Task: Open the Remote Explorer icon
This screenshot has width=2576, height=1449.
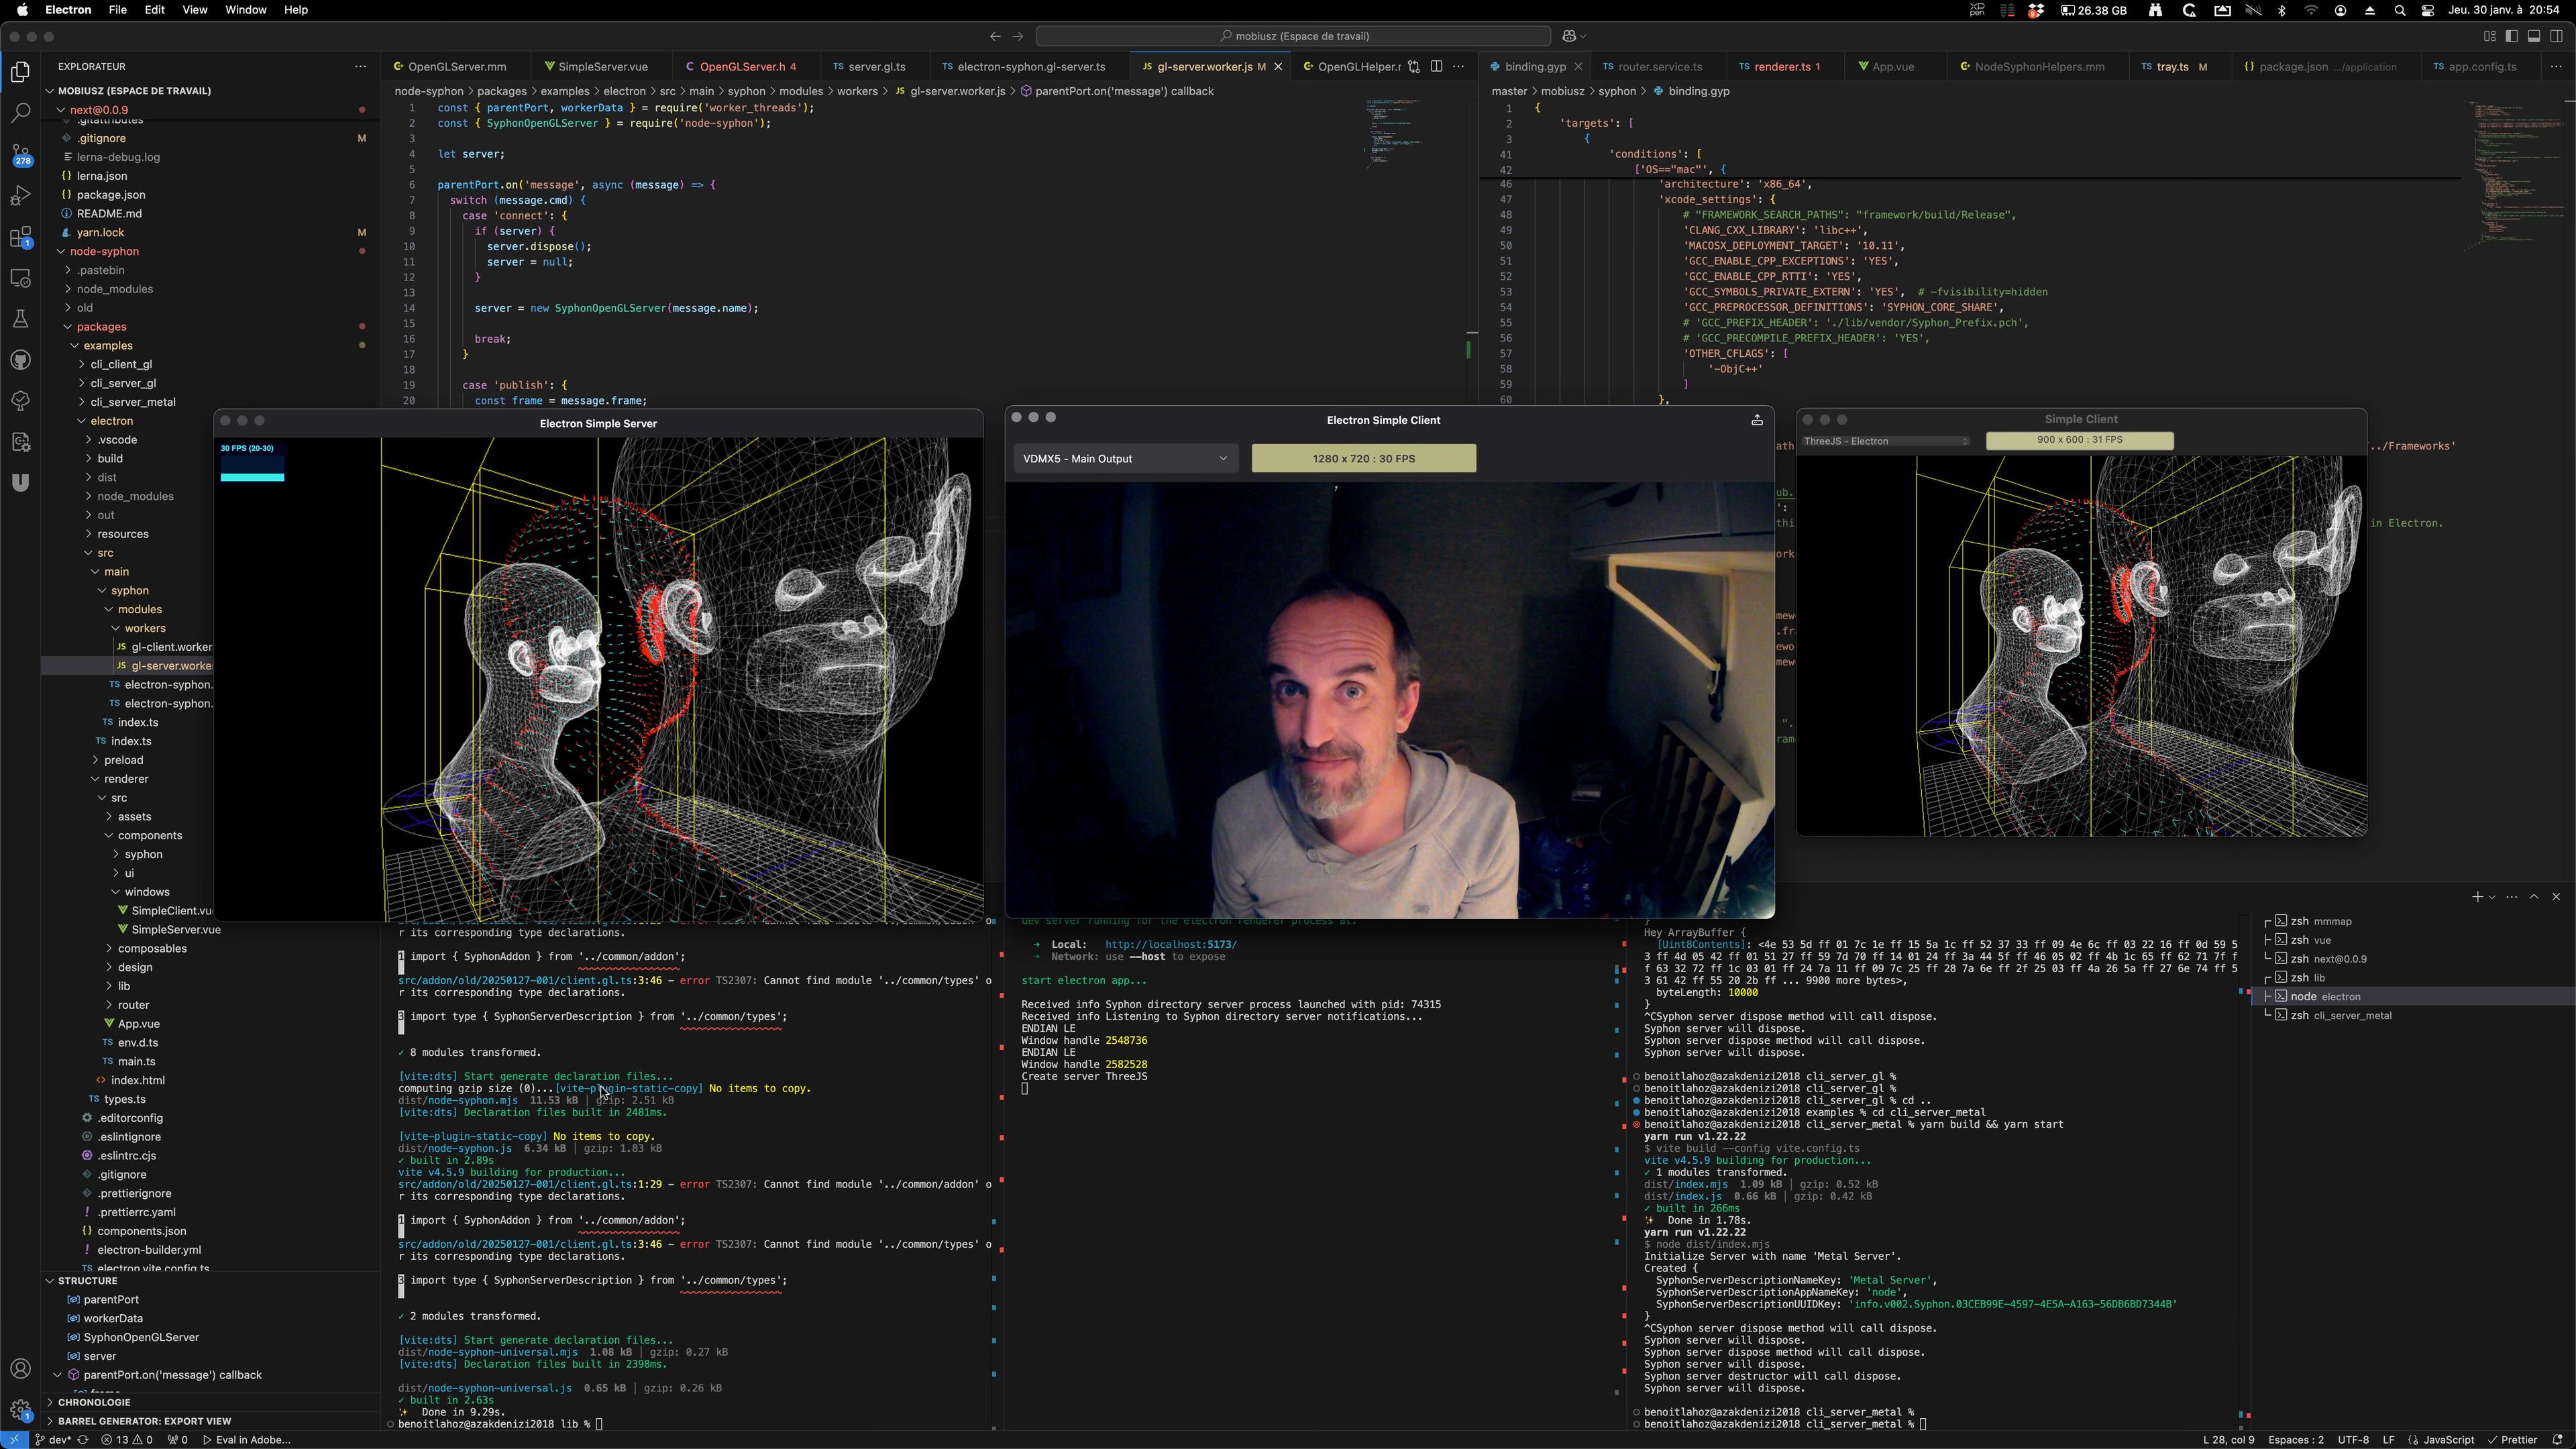Action: click(x=20, y=278)
